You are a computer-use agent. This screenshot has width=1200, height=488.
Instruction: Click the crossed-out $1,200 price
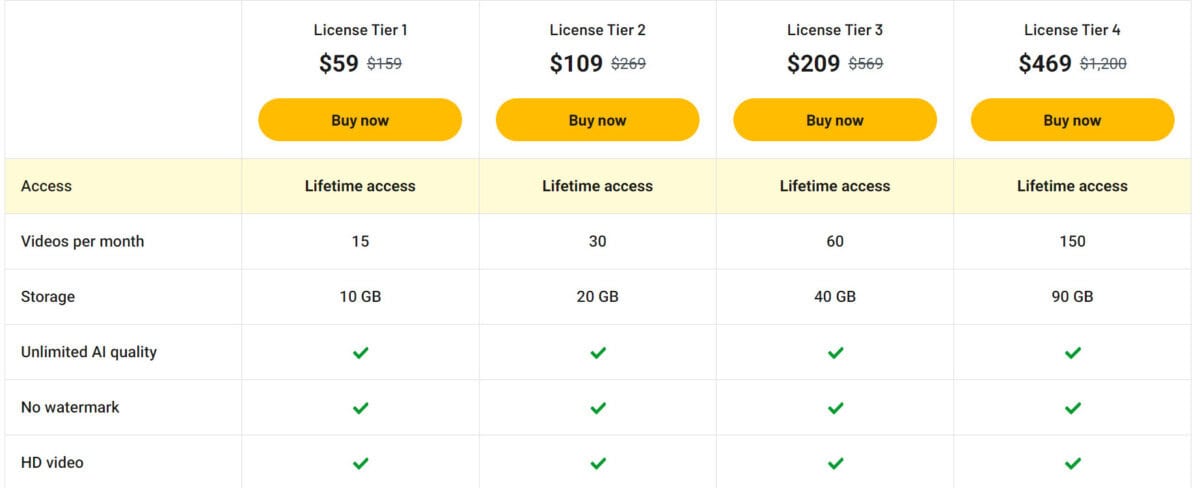[1103, 64]
